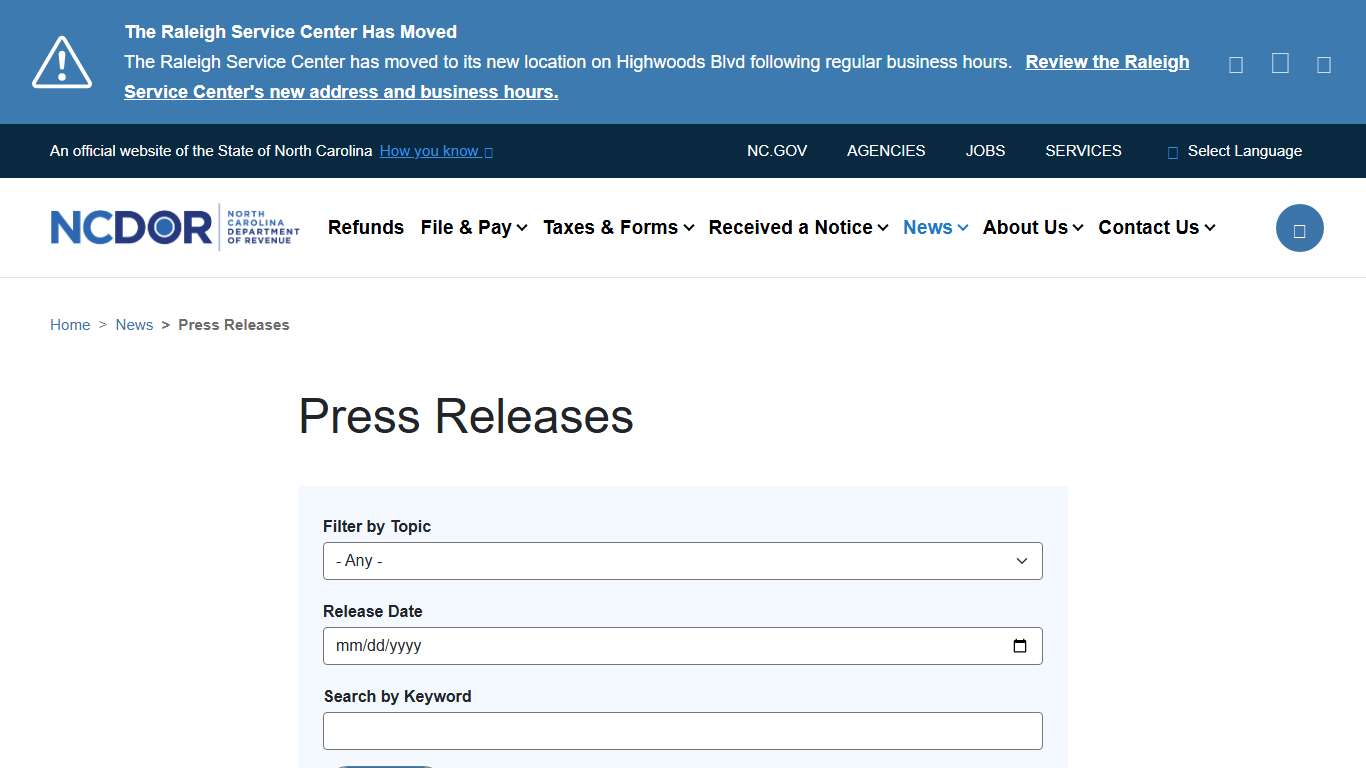Open the 'Filter by Topic' dropdown
Viewport: 1366px width, 768px height.
click(x=682, y=560)
